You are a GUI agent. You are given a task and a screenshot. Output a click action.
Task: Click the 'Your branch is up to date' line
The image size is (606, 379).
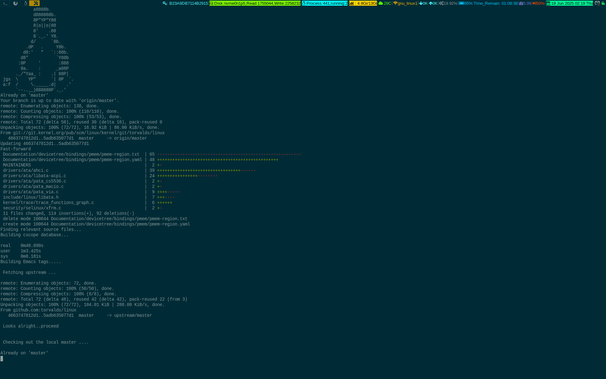(x=60, y=100)
